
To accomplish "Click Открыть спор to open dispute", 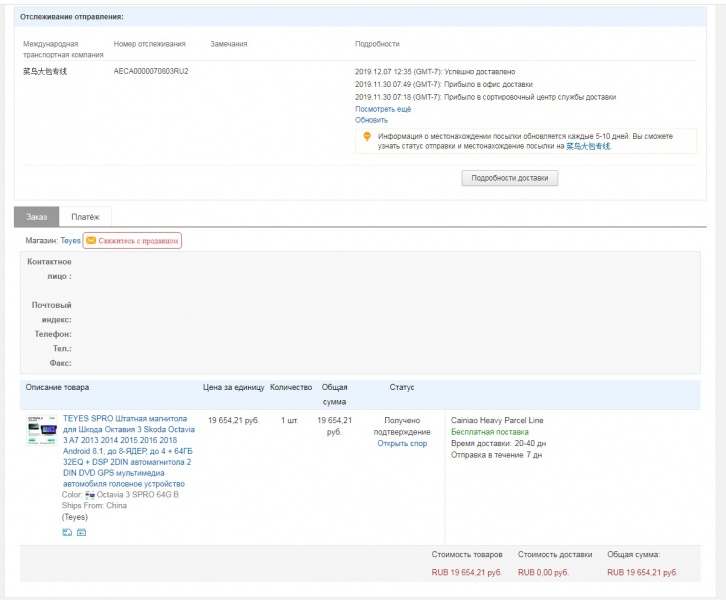I will tap(402, 443).
